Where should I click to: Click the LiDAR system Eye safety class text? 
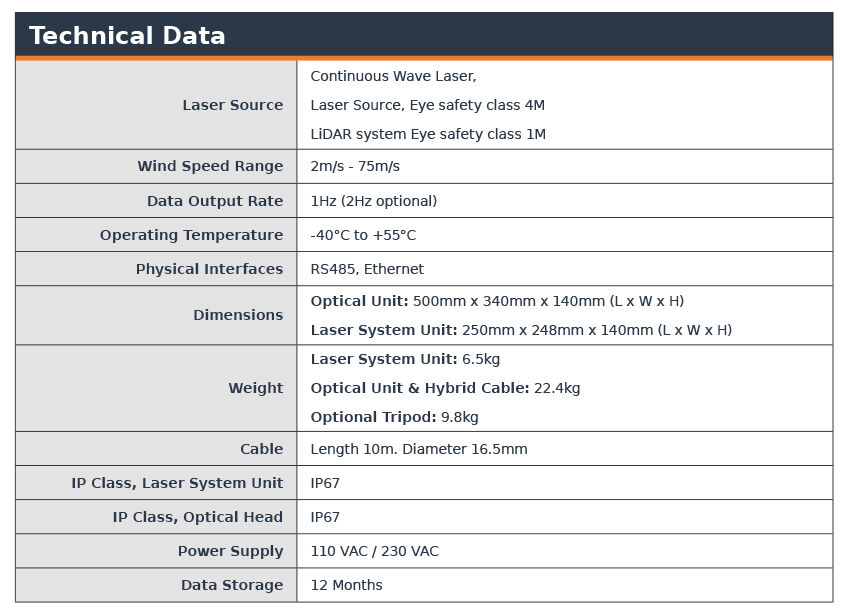(427, 134)
